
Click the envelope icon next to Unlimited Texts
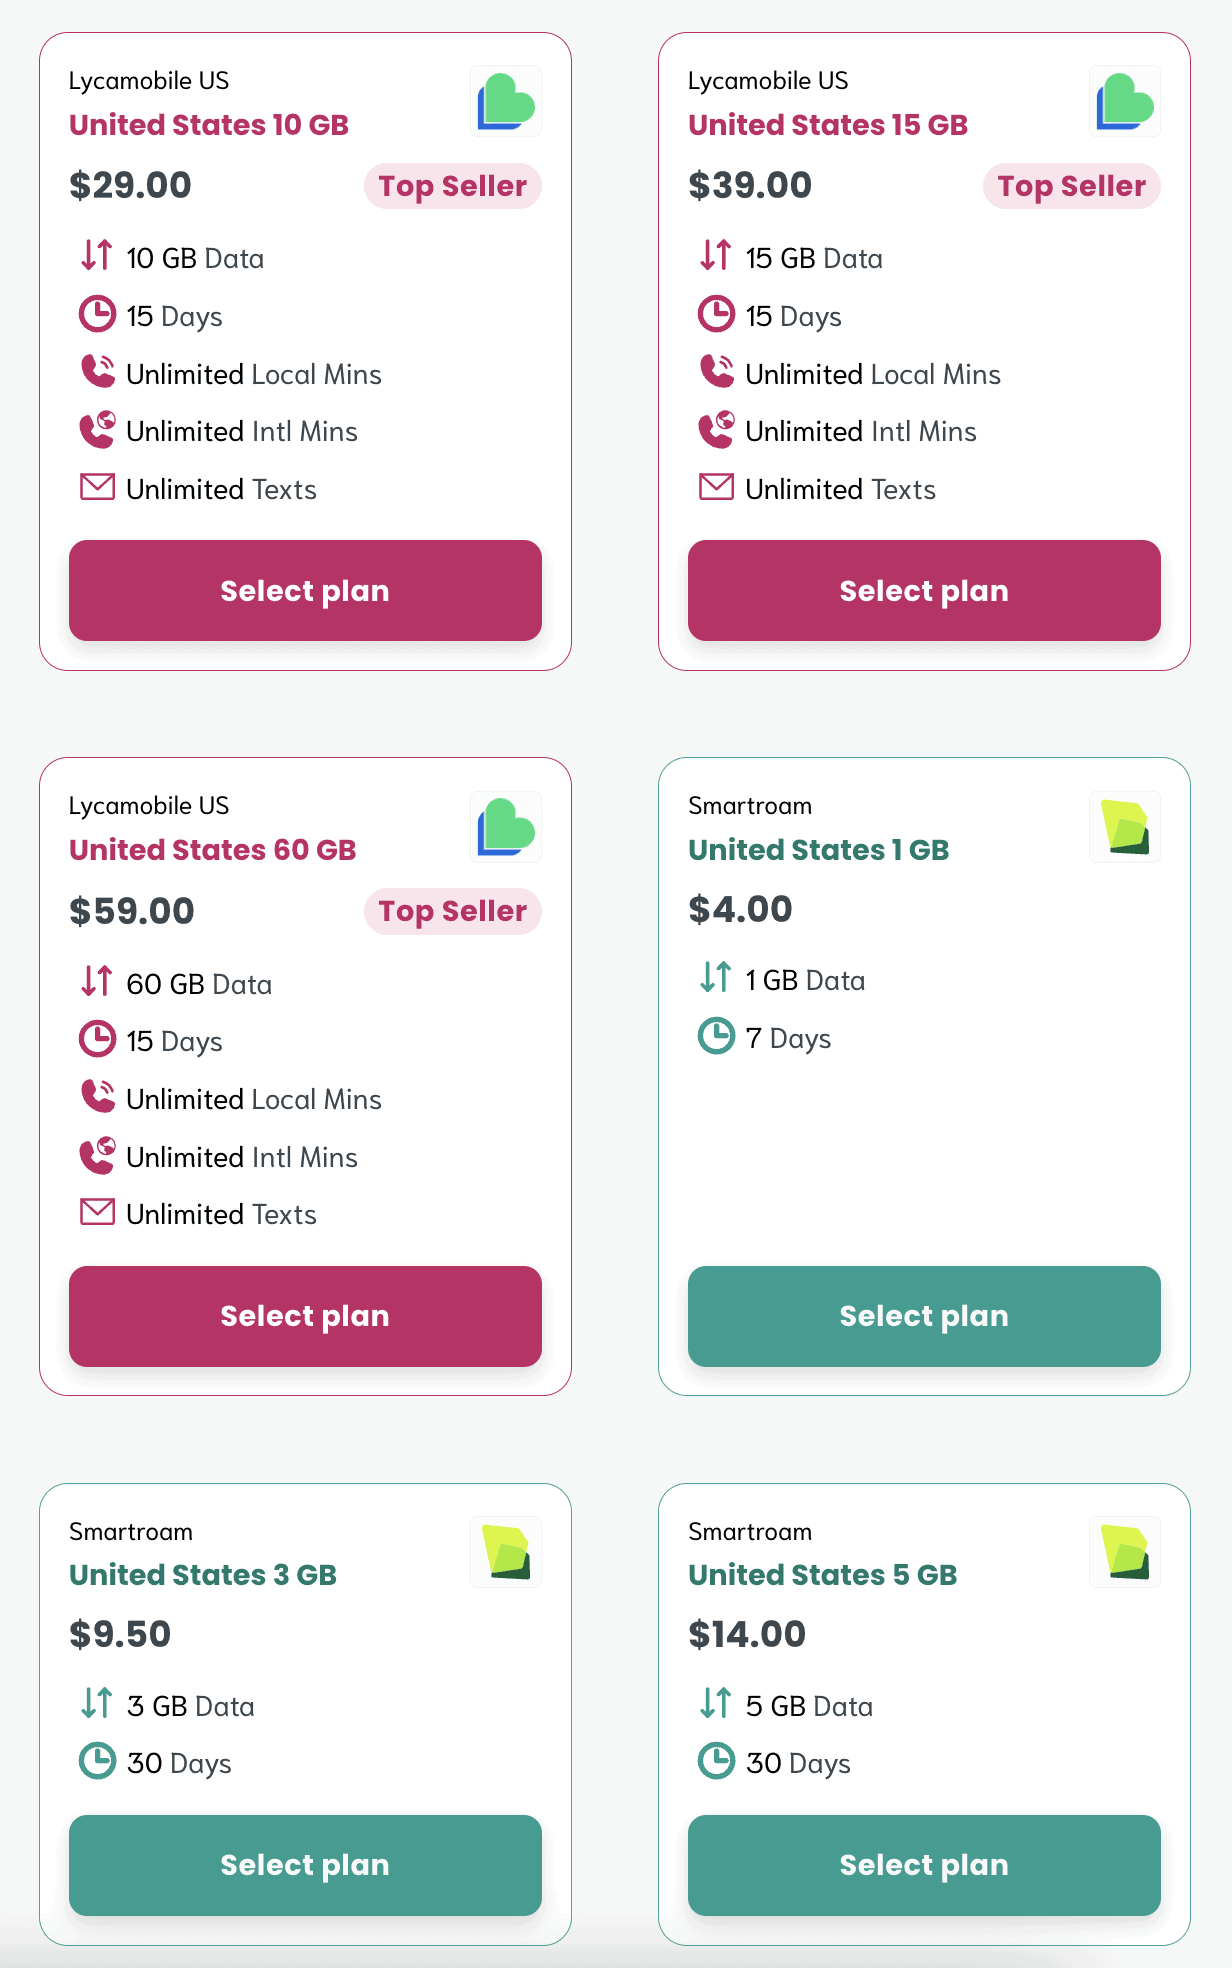97,487
